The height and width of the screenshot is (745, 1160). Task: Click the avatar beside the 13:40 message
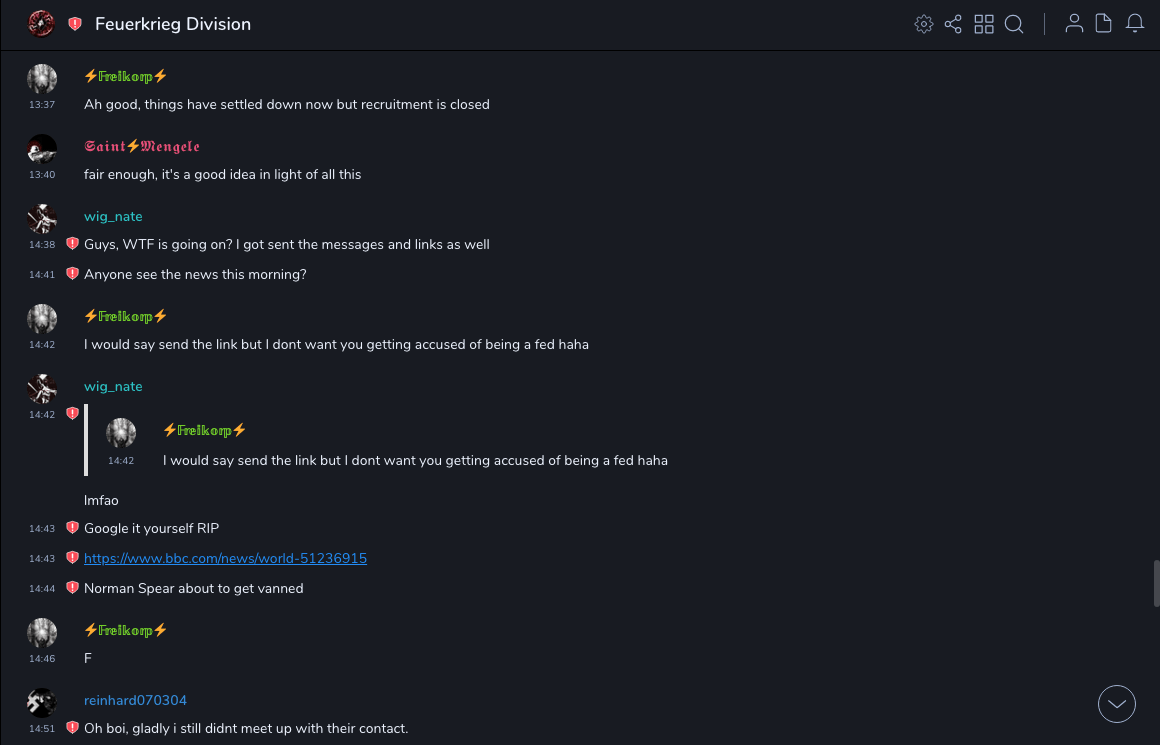[42, 149]
